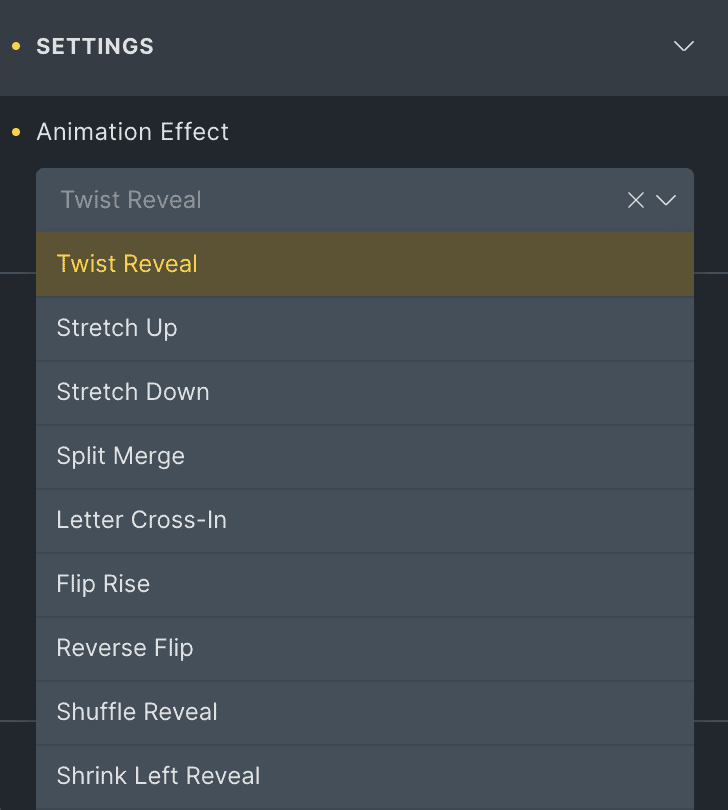Pick the Reverse Flip animation
The image size is (728, 810).
[x=125, y=648]
